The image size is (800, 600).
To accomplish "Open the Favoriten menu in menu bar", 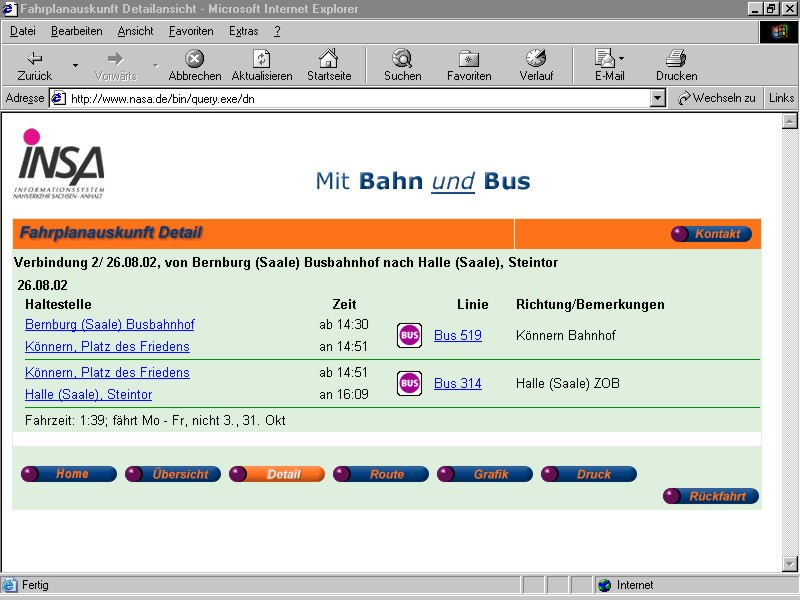I will tap(191, 31).
